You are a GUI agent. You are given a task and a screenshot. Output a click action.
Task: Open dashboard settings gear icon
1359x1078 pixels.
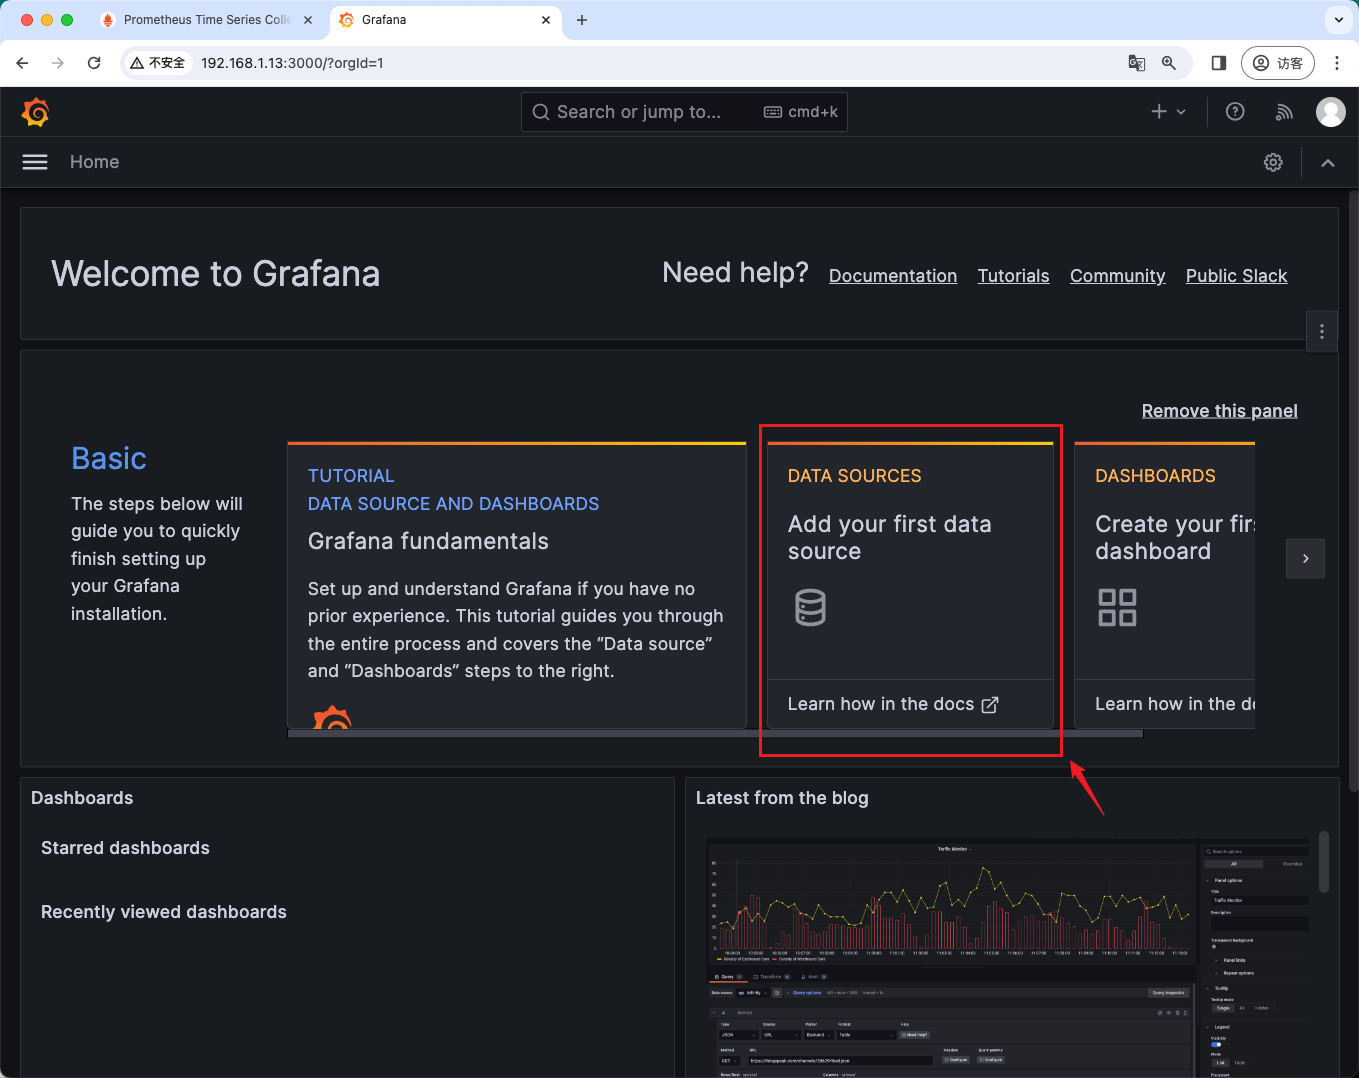coord(1273,162)
